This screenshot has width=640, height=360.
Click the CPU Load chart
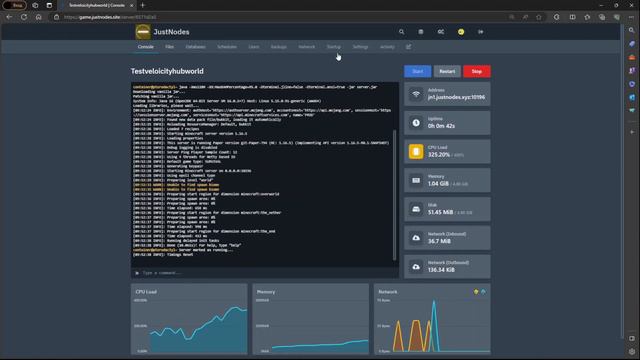point(189,319)
